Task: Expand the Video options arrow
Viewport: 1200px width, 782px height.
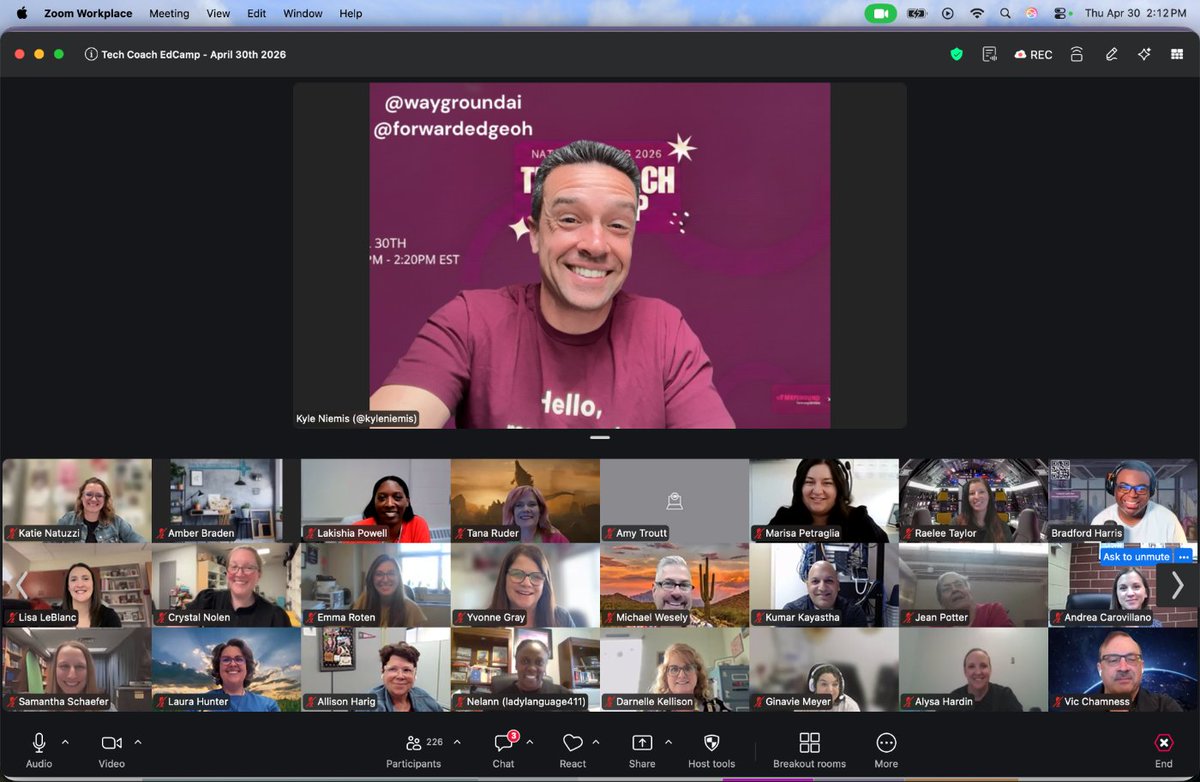Action: 138,742
